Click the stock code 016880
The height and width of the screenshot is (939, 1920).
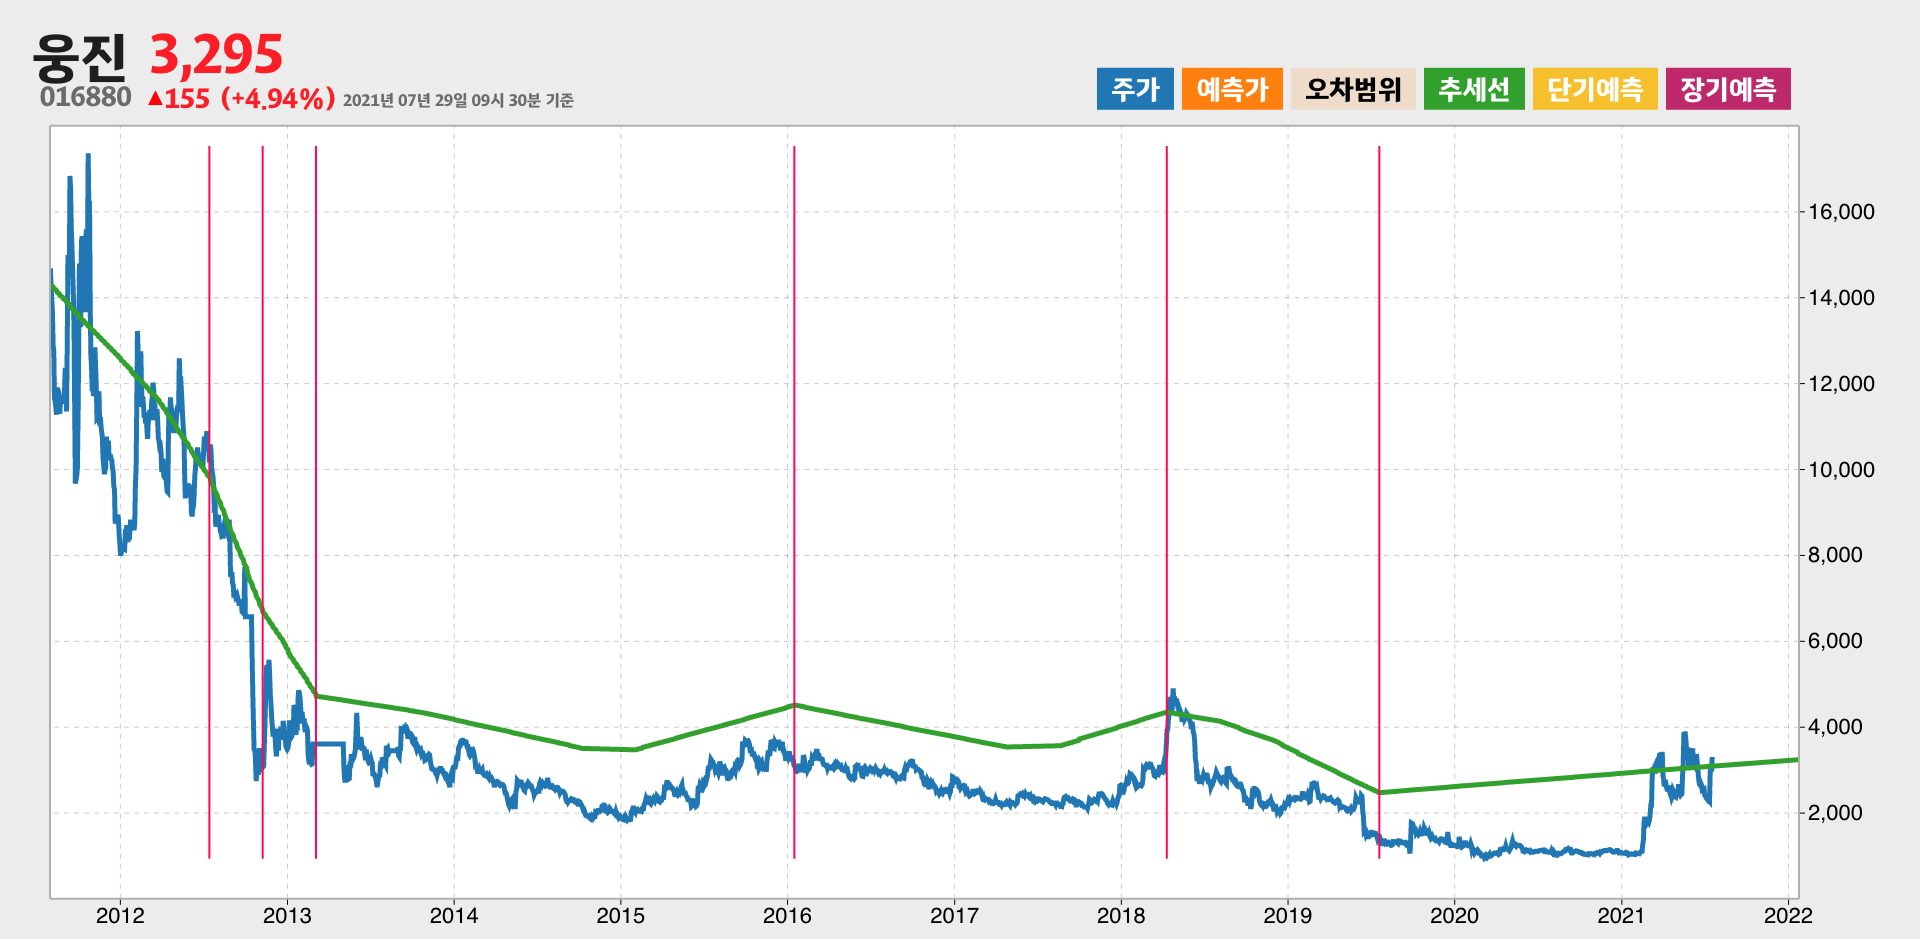tap(86, 97)
